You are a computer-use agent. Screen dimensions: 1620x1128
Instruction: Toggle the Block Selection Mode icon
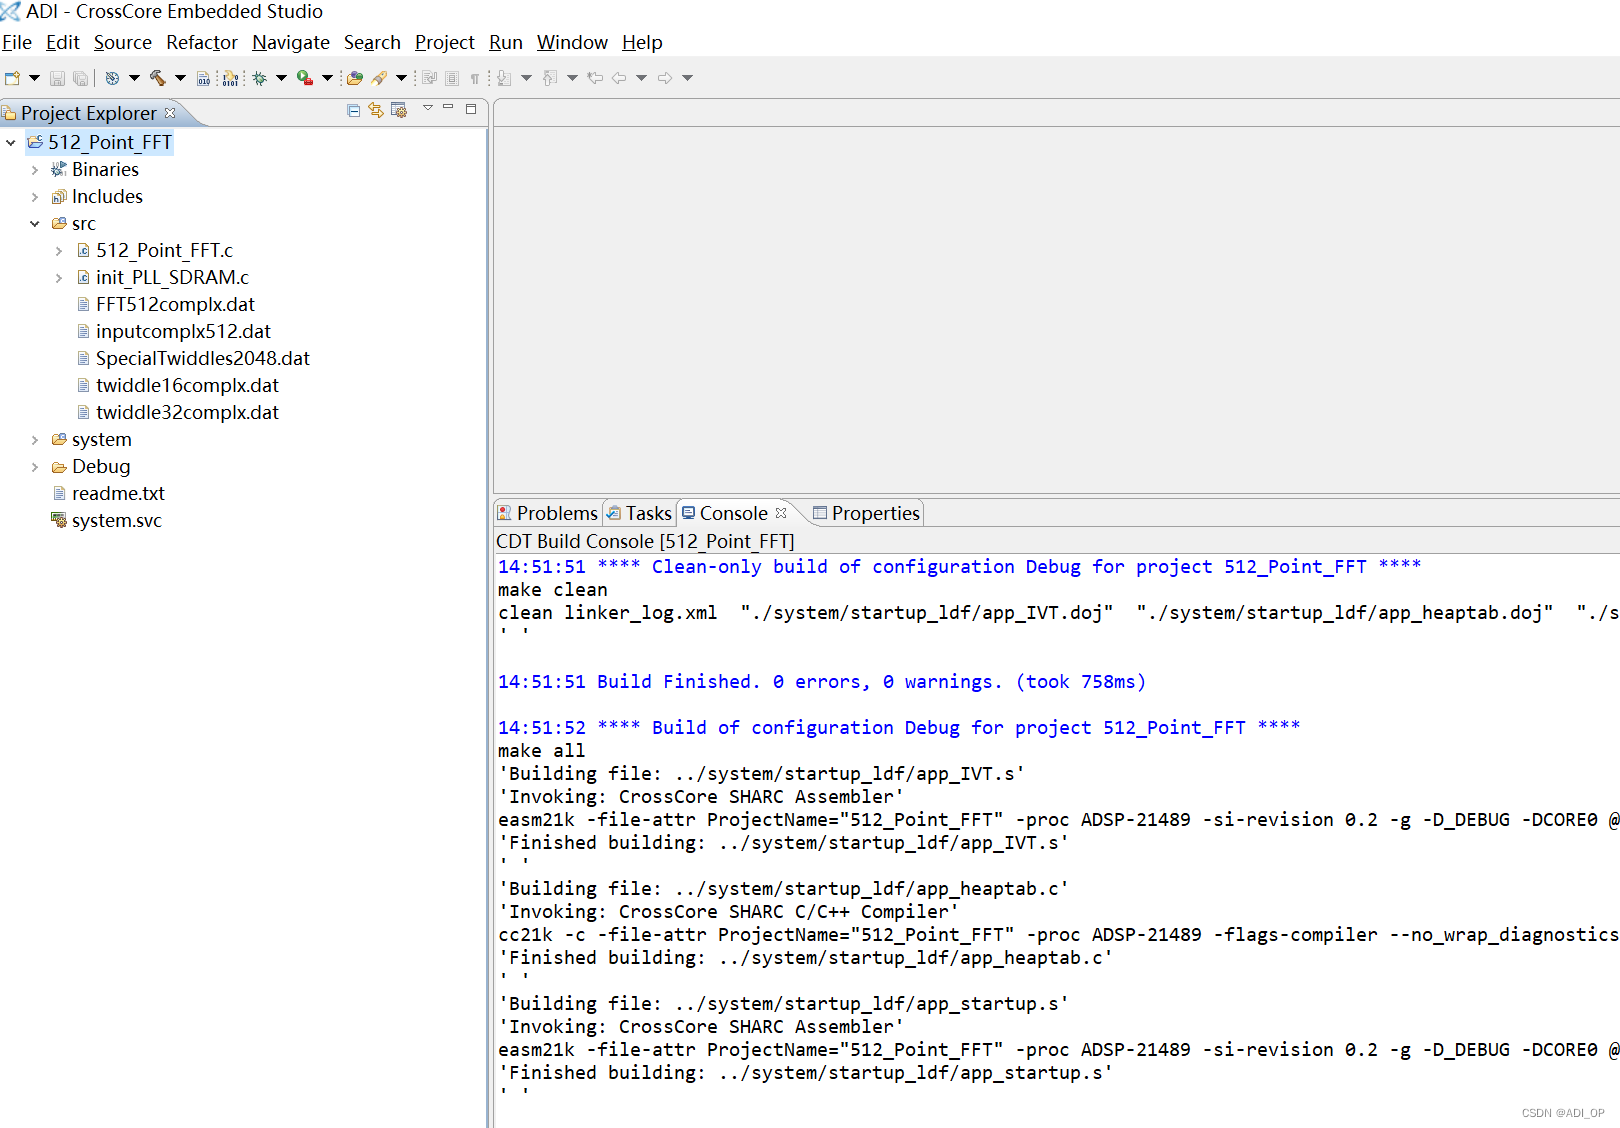(x=452, y=78)
